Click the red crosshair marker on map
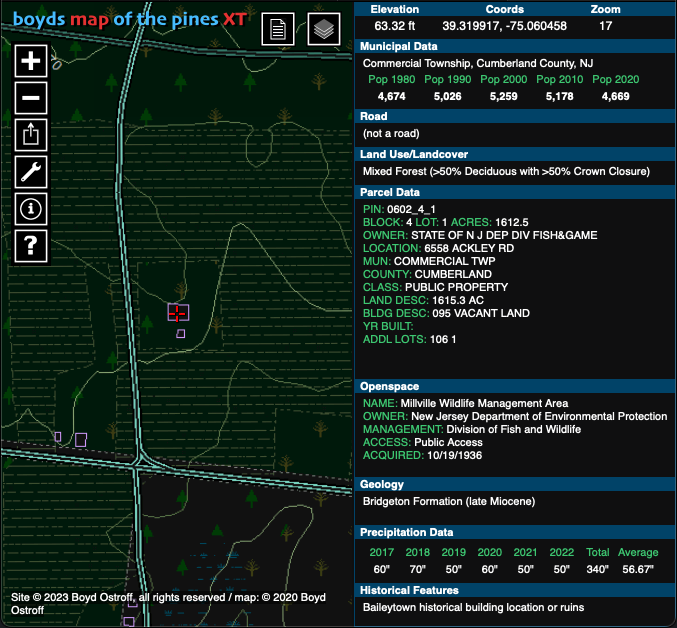The width and height of the screenshot is (677, 628). [x=178, y=312]
